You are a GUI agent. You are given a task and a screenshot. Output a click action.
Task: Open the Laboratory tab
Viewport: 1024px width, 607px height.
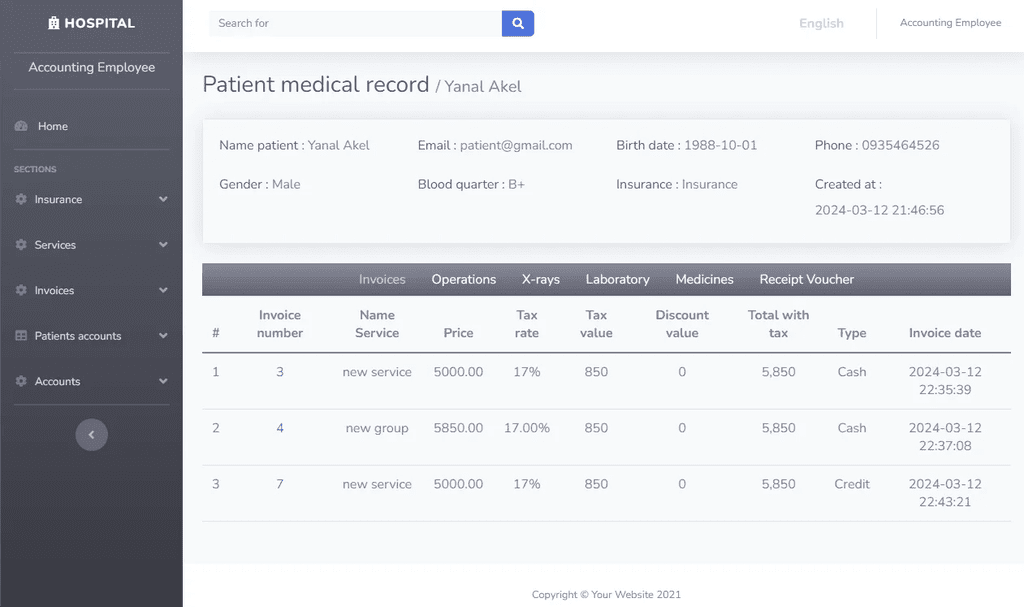click(x=618, y=280)
